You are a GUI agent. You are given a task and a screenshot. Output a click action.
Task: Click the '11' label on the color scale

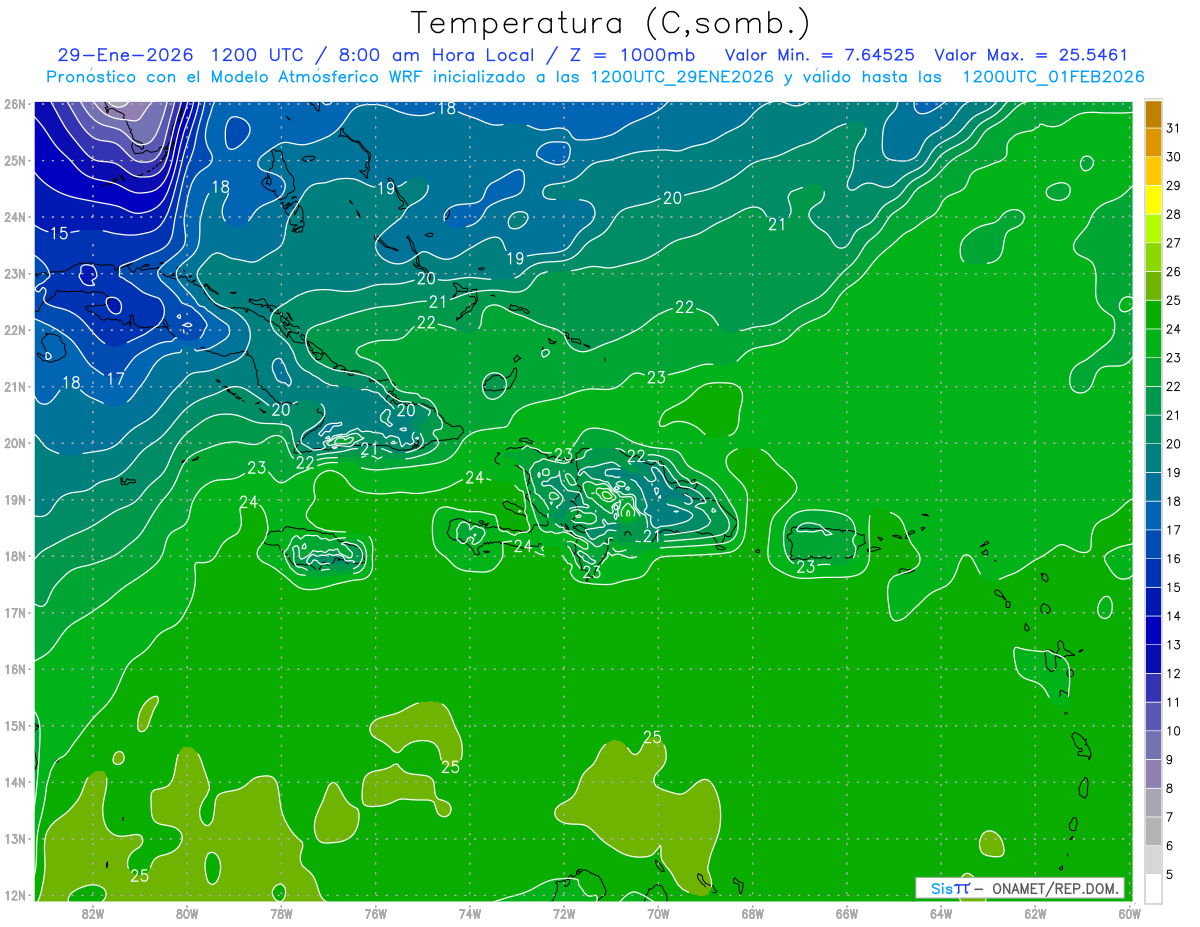point(1173,702)
